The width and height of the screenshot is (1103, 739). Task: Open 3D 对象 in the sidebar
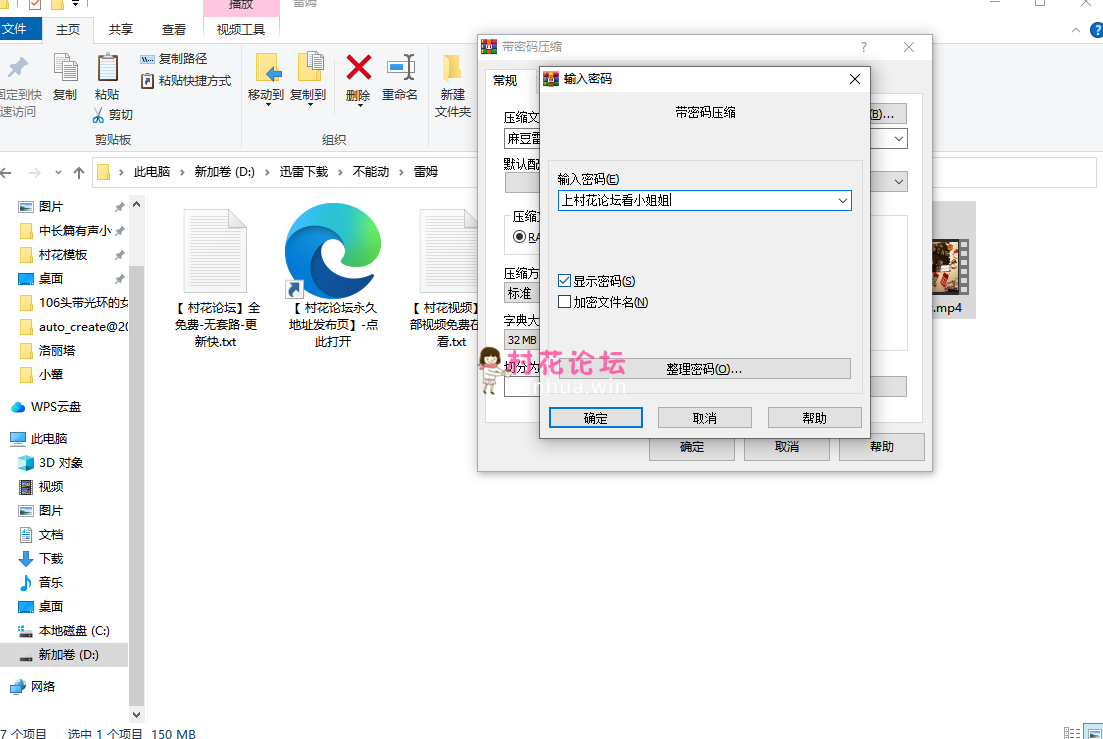tap(61, 463)
